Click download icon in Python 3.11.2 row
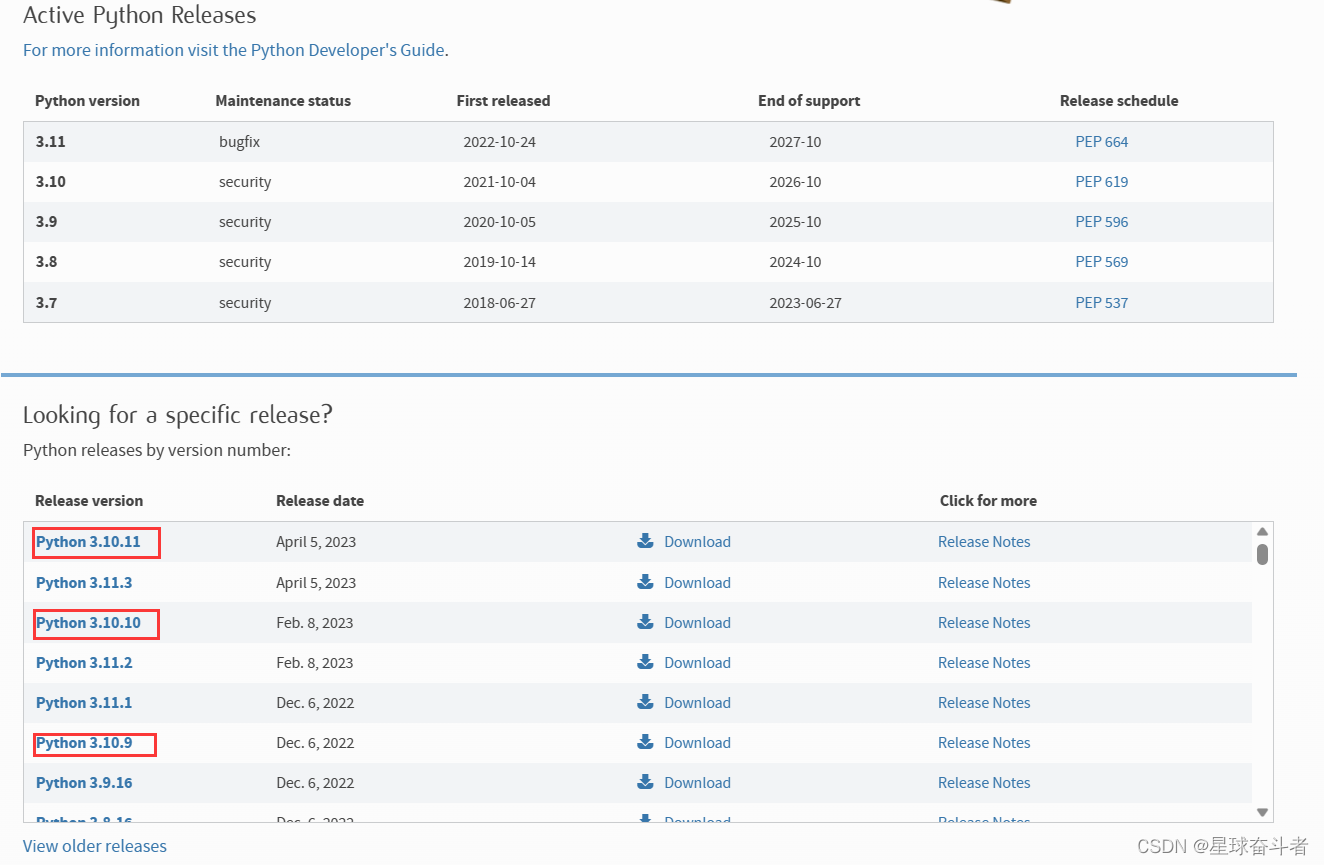1324x865 pixels. click(x=645, y=662)
